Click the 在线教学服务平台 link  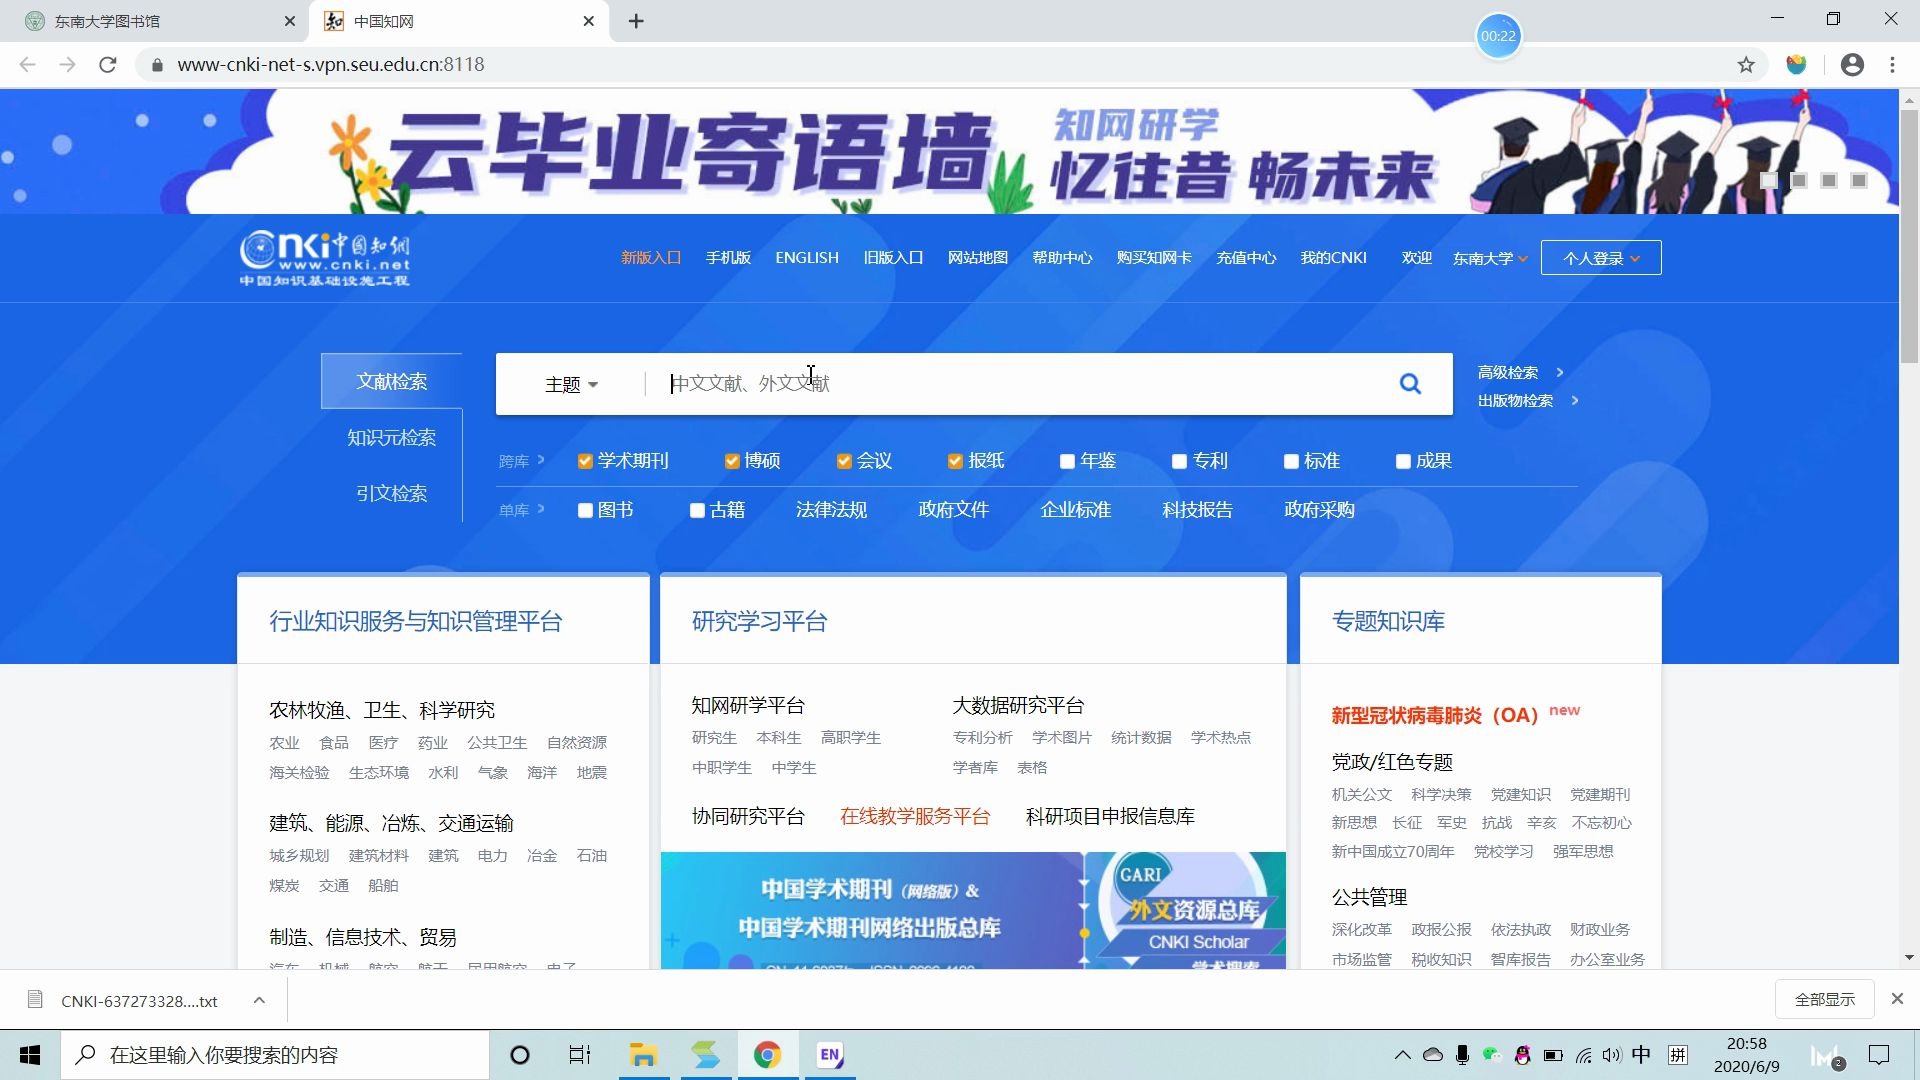pos(915,816)
